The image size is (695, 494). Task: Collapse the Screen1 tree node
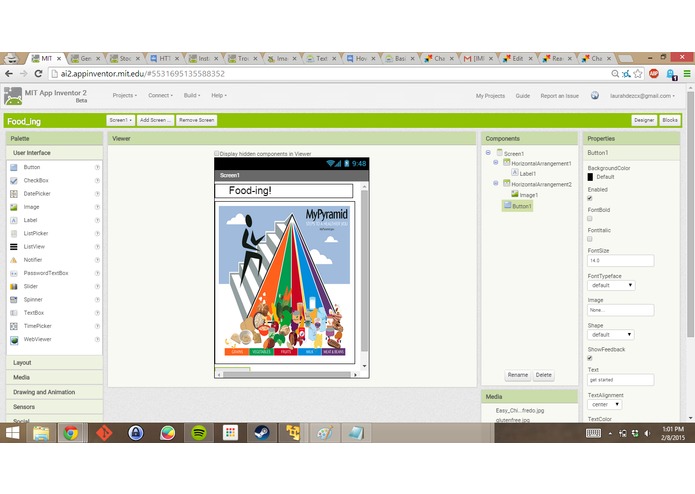tap(488, 153)
